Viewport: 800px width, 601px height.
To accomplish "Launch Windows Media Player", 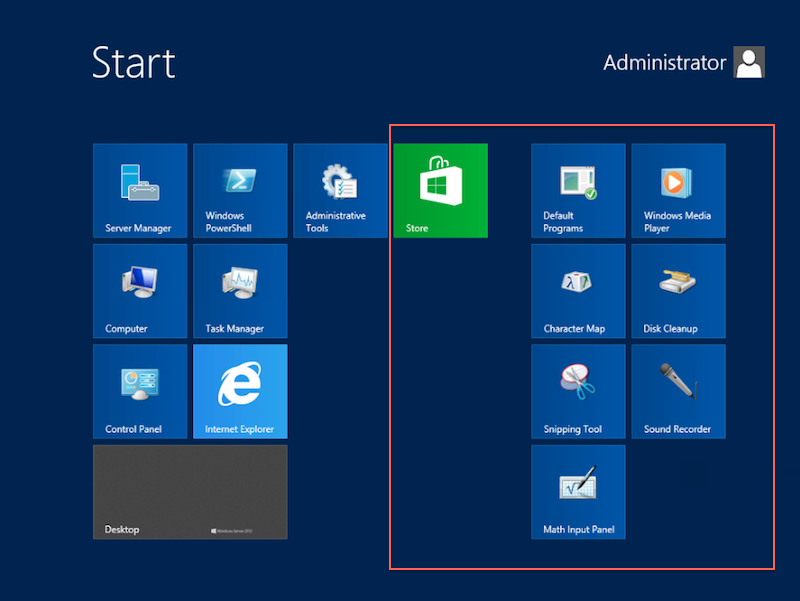I will (678, 190).
